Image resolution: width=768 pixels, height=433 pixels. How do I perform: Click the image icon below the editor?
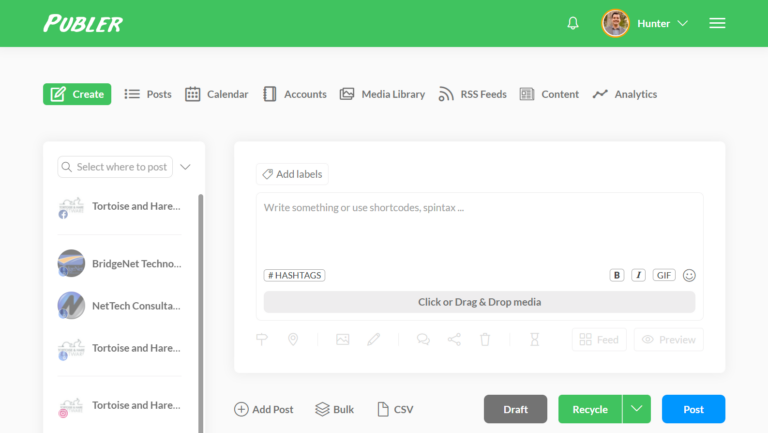(343, 339)
